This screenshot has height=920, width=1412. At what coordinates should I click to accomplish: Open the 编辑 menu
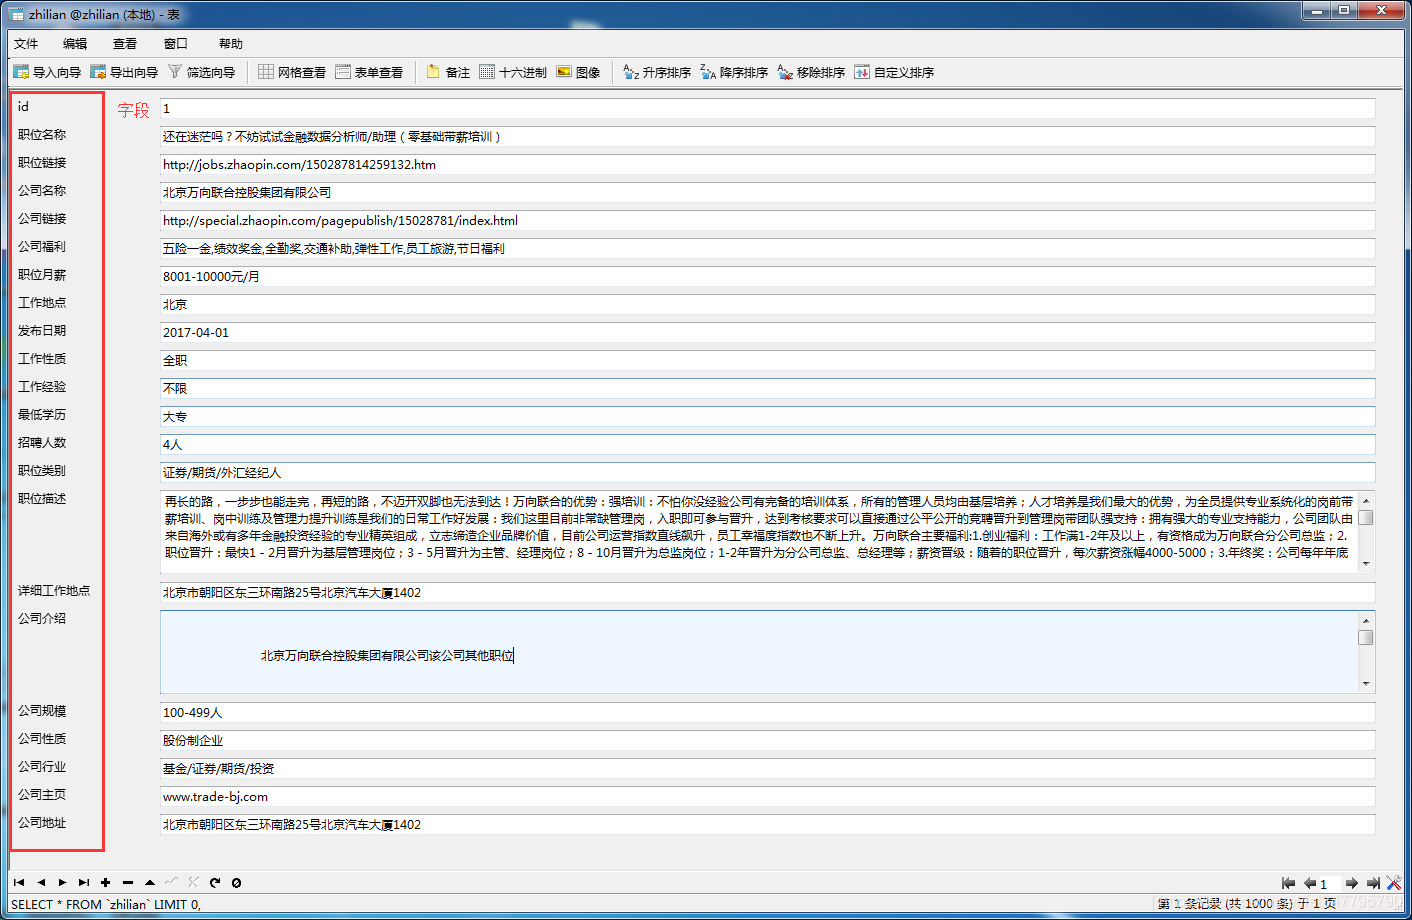75,43
